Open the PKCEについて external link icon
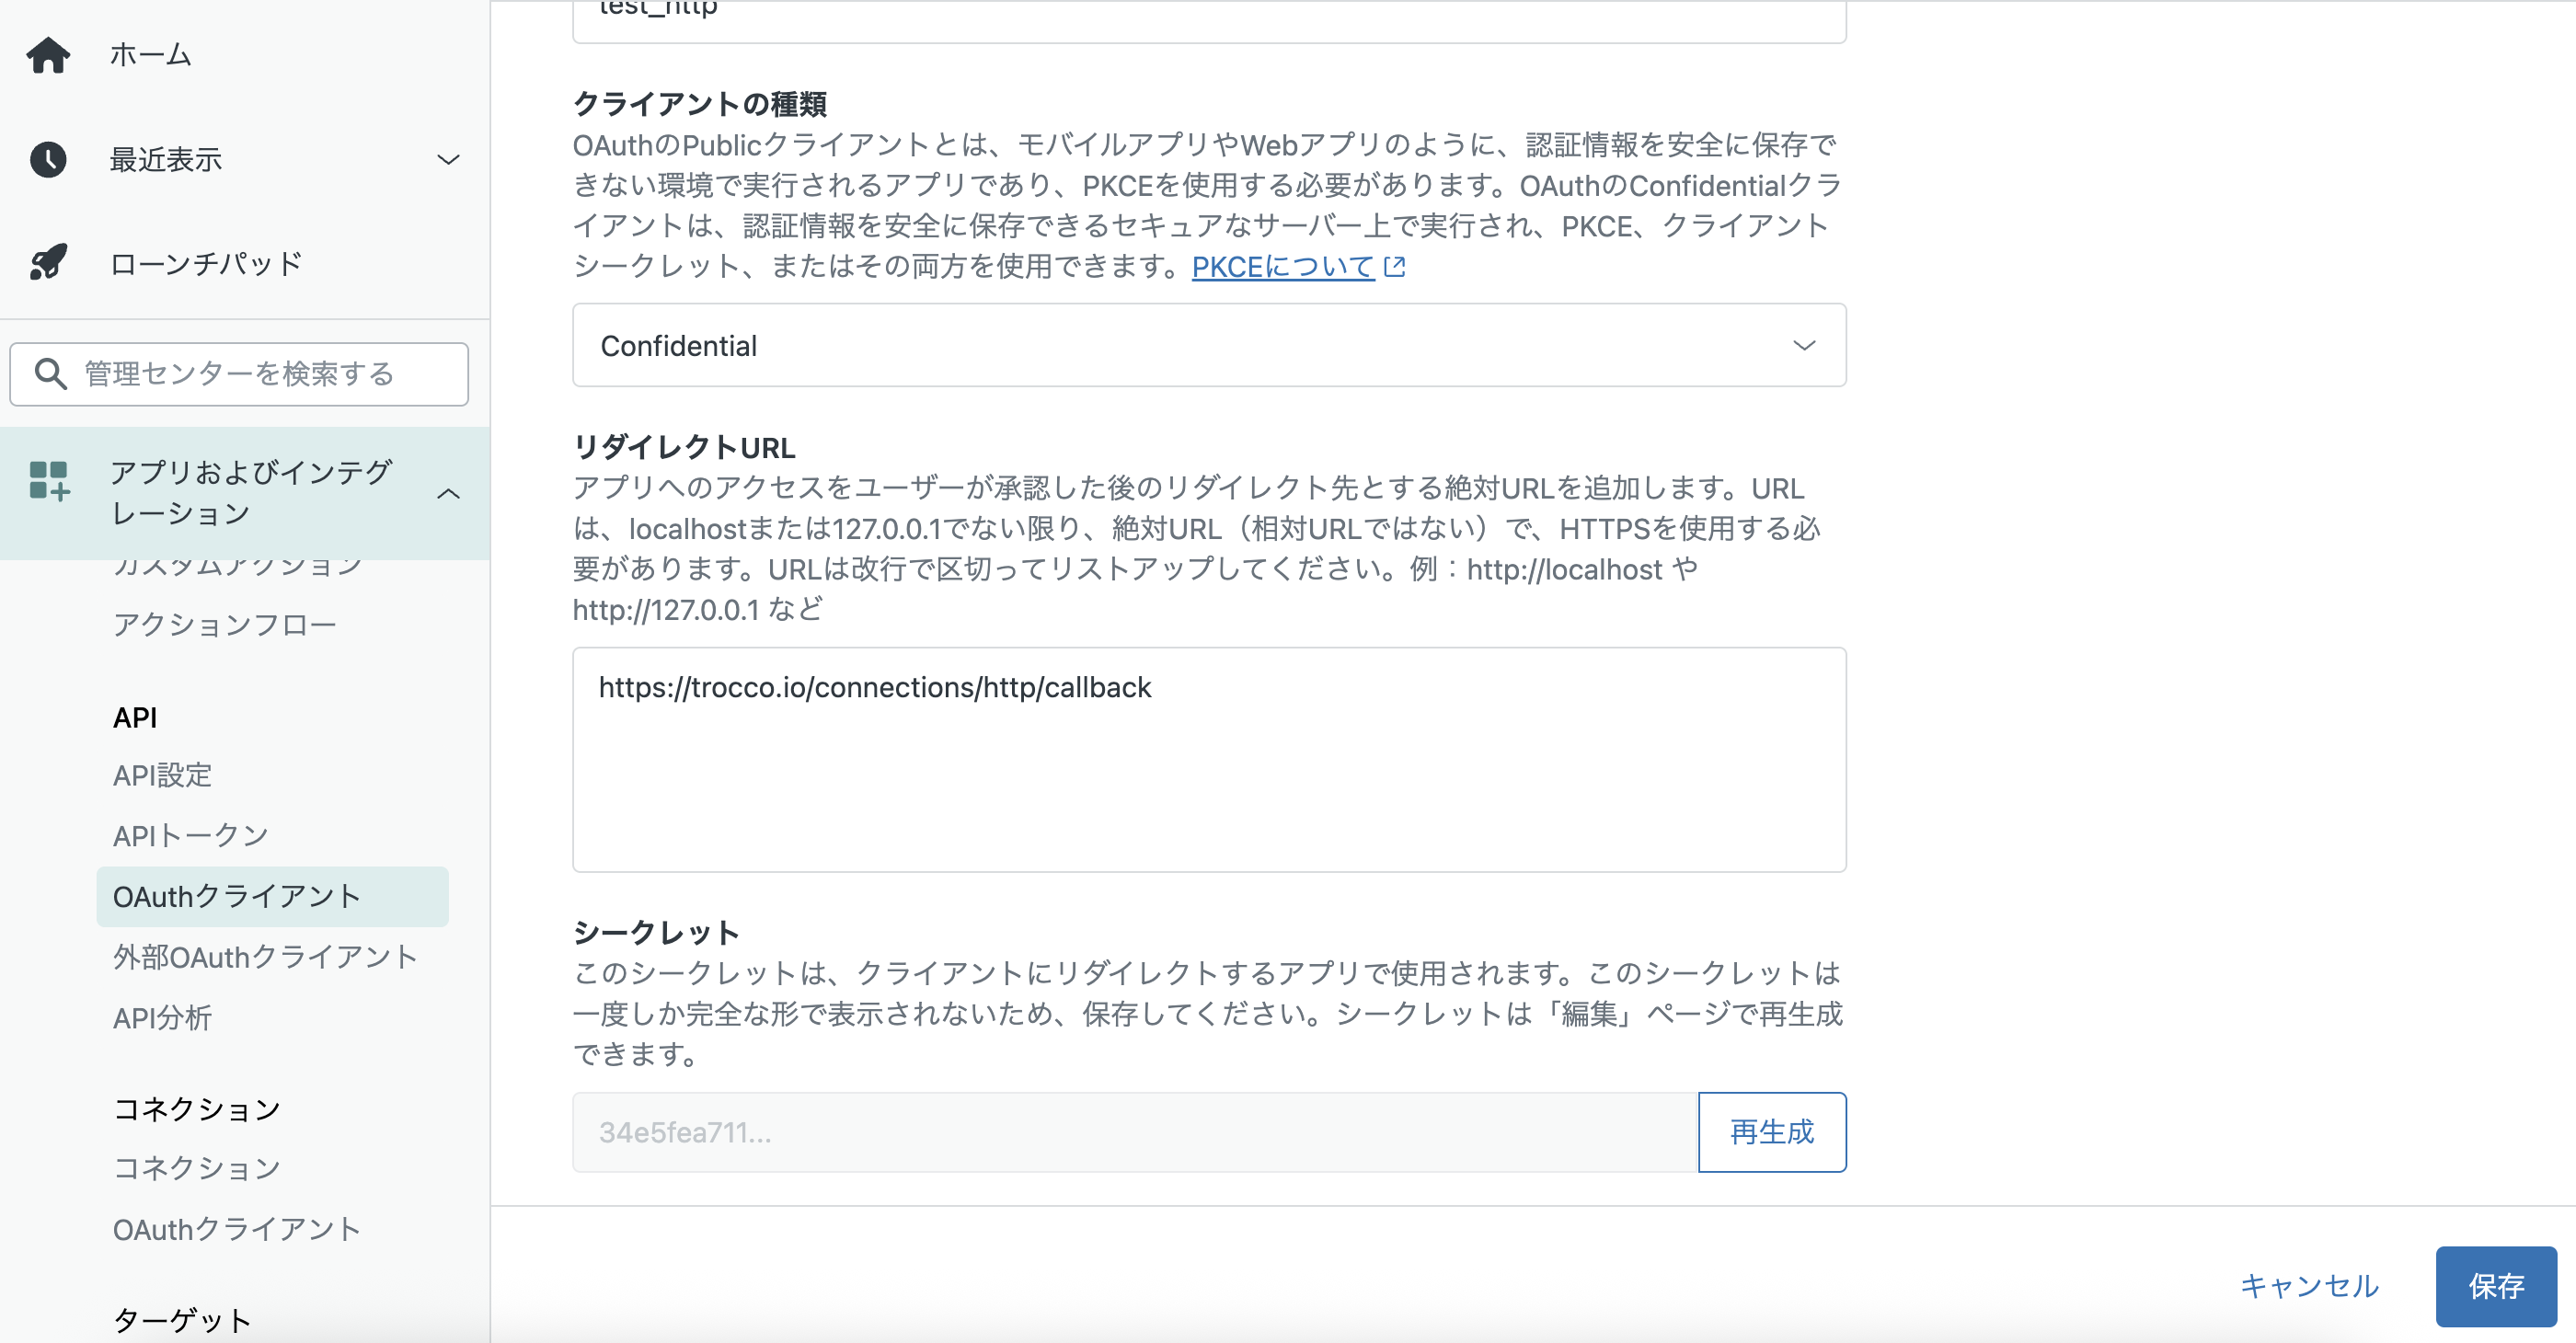This screenshot has width=2576, height=1343. coord(1396,266)
